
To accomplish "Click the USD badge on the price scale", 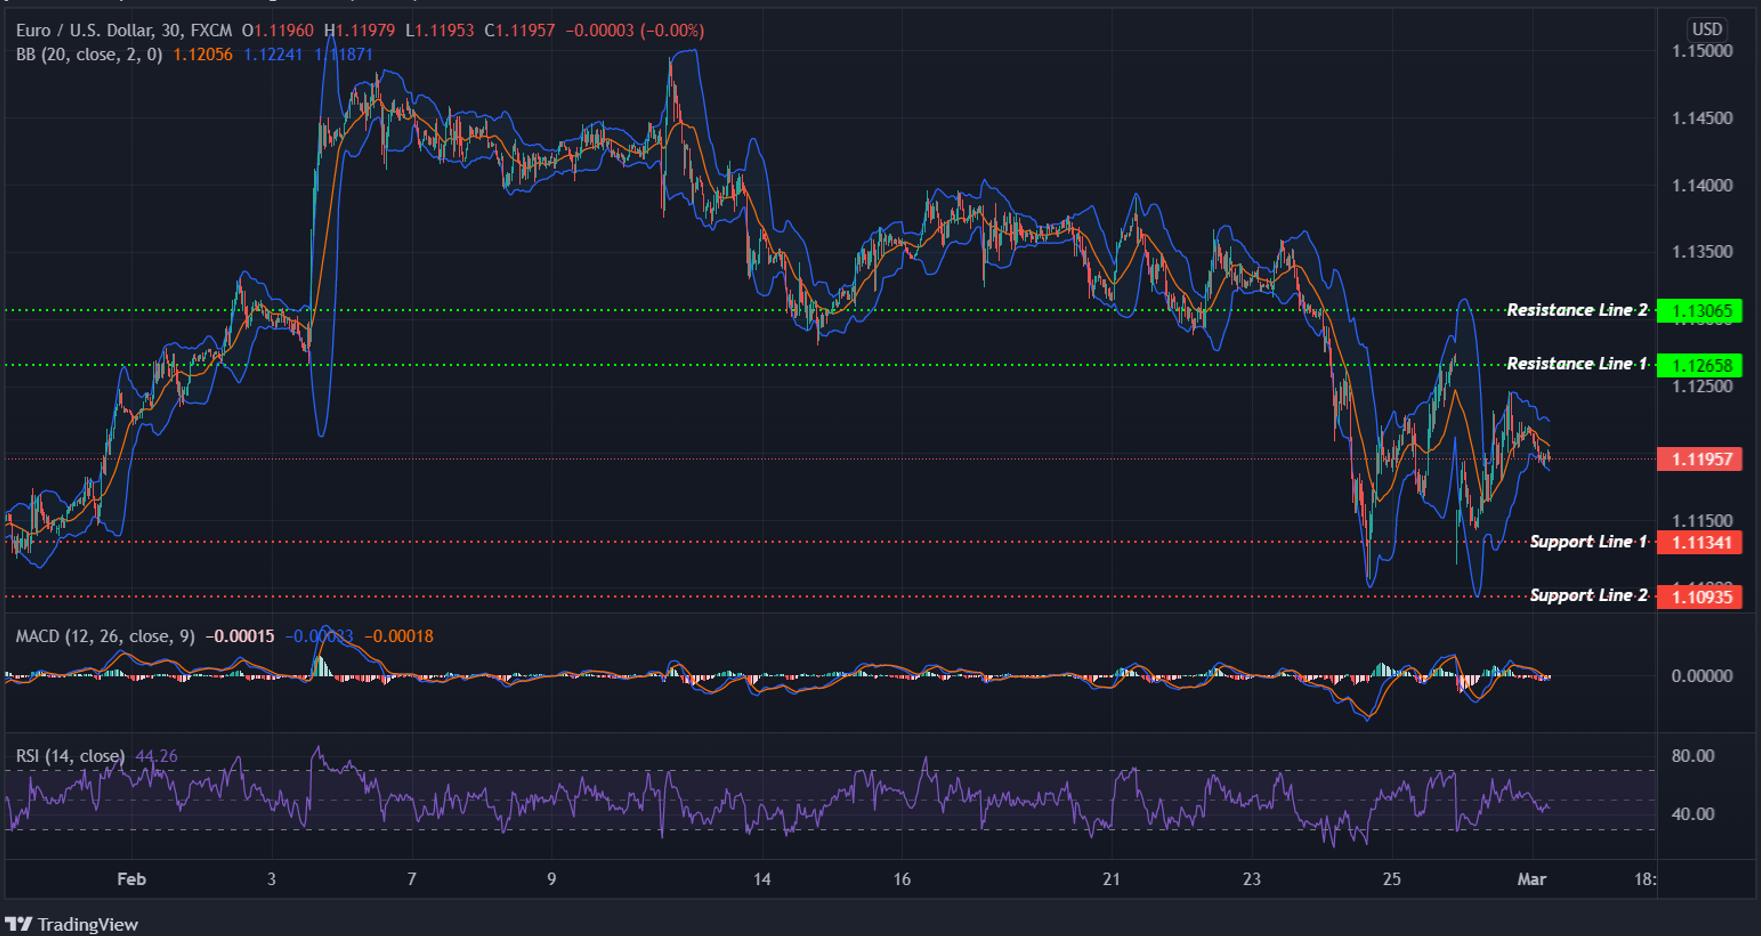I will coord(1708,29).
